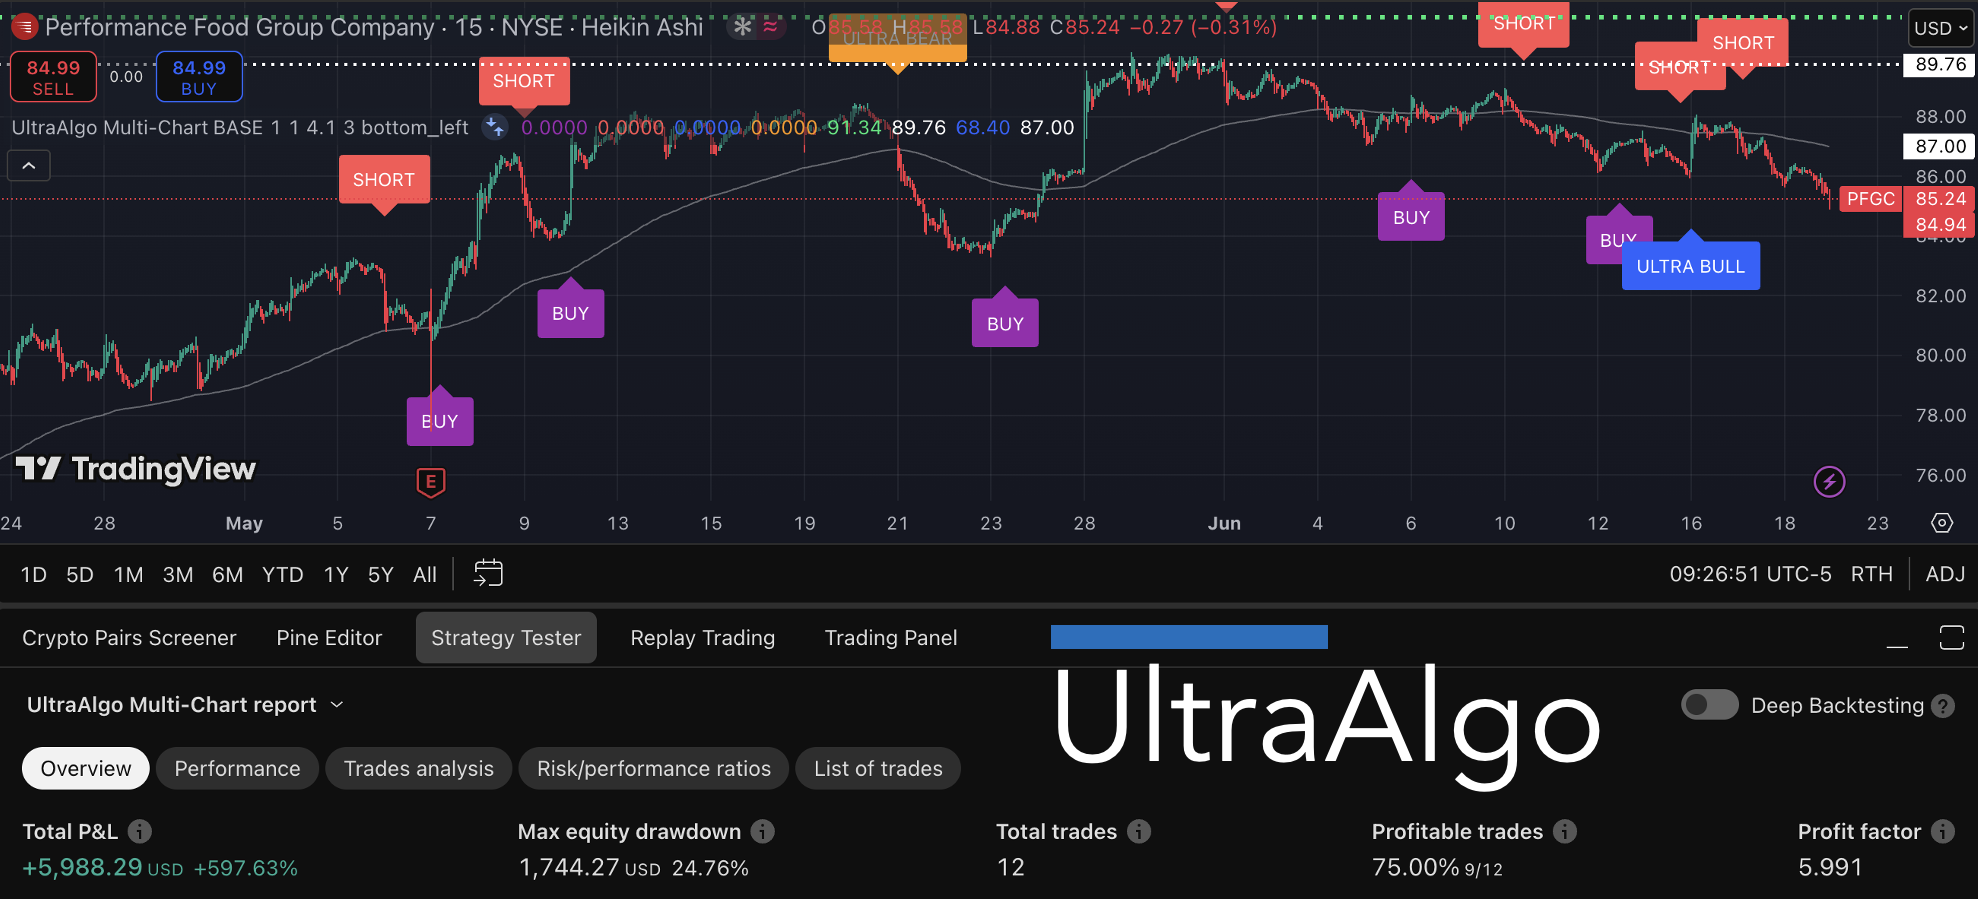Set chart range to YTD
The height and width of the screenshot is (900, 1978).
(283, 575)
